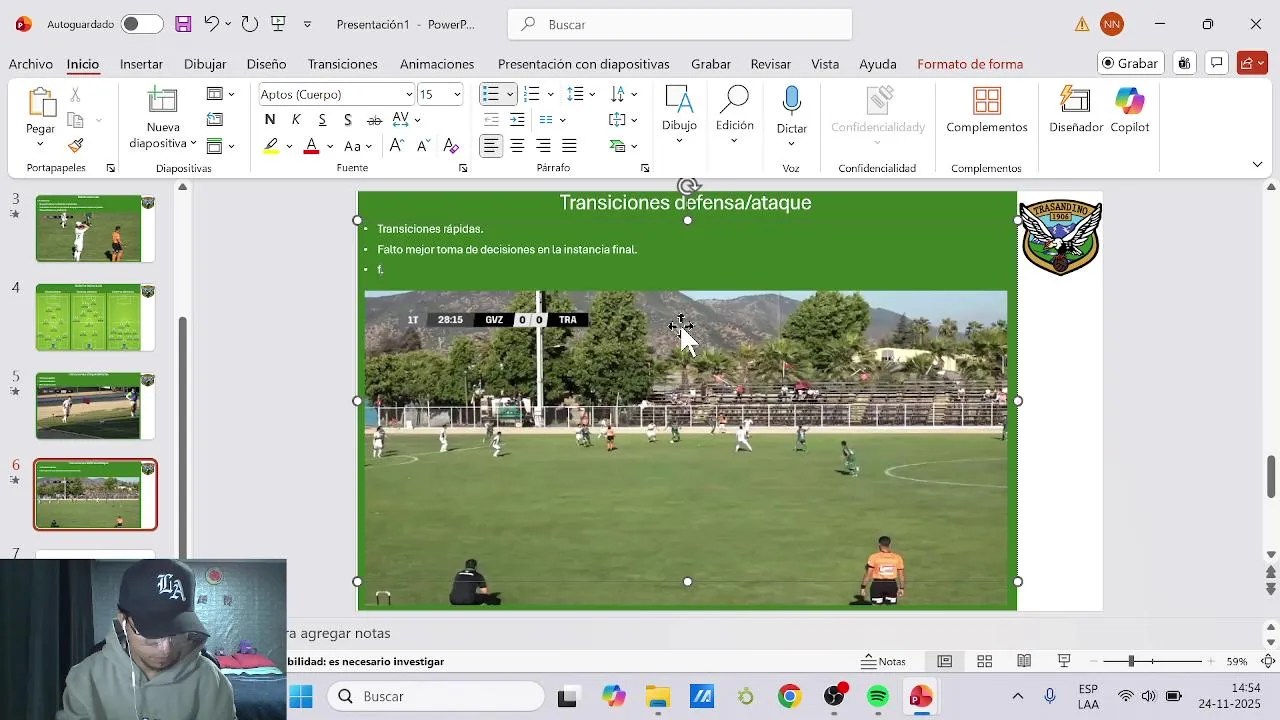Toggle underline (S) formatting
Image resolution: width=1280 pixels, height=720 pixels.
(322, 120)
